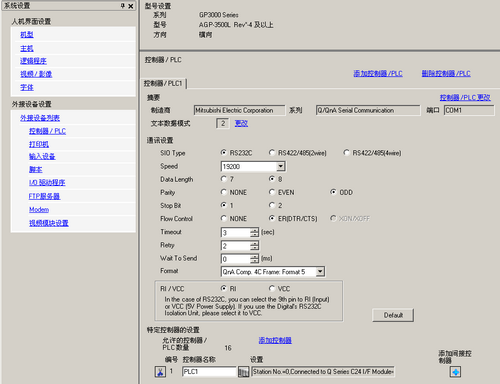Click the PLC1 controller name field
500x384 pixels.
(209, 371)
